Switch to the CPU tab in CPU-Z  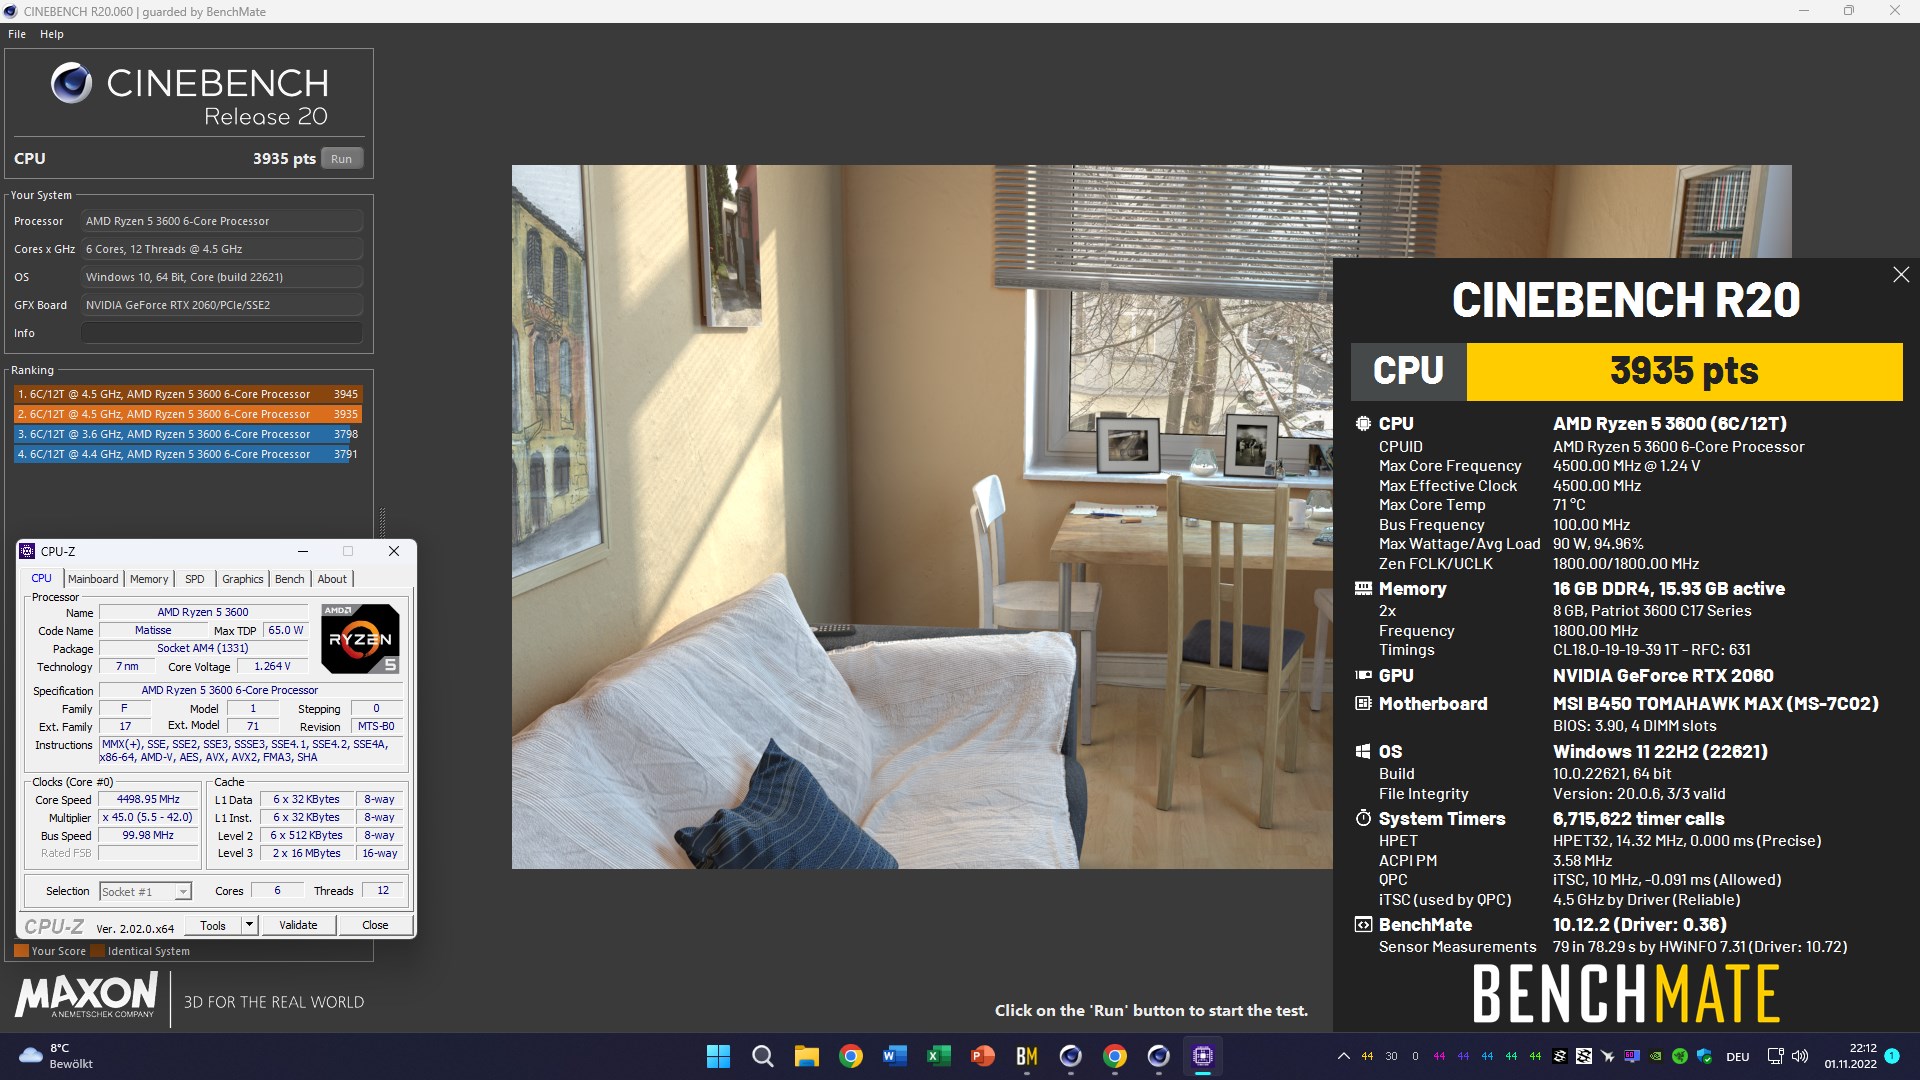tap(42, 578)
